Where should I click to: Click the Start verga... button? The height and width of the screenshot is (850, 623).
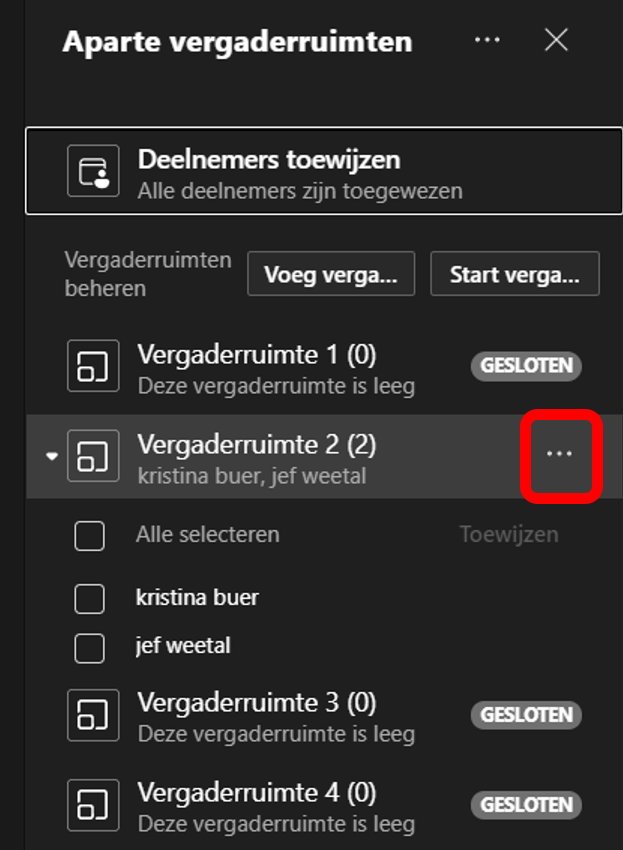515,274
